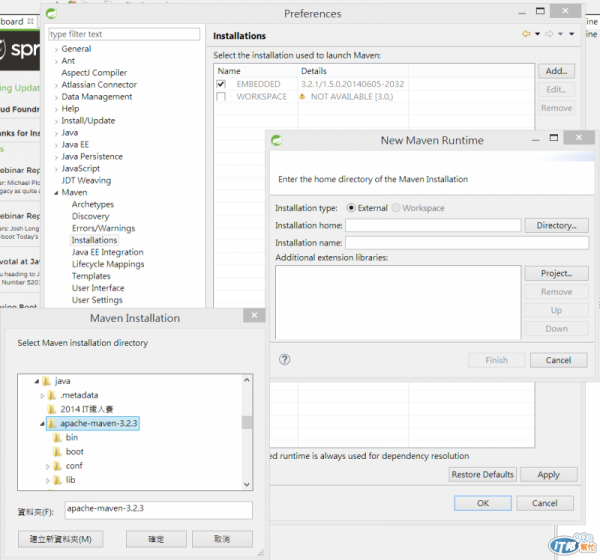Click Project... button for extension libraries

click(x=556, y=273)
